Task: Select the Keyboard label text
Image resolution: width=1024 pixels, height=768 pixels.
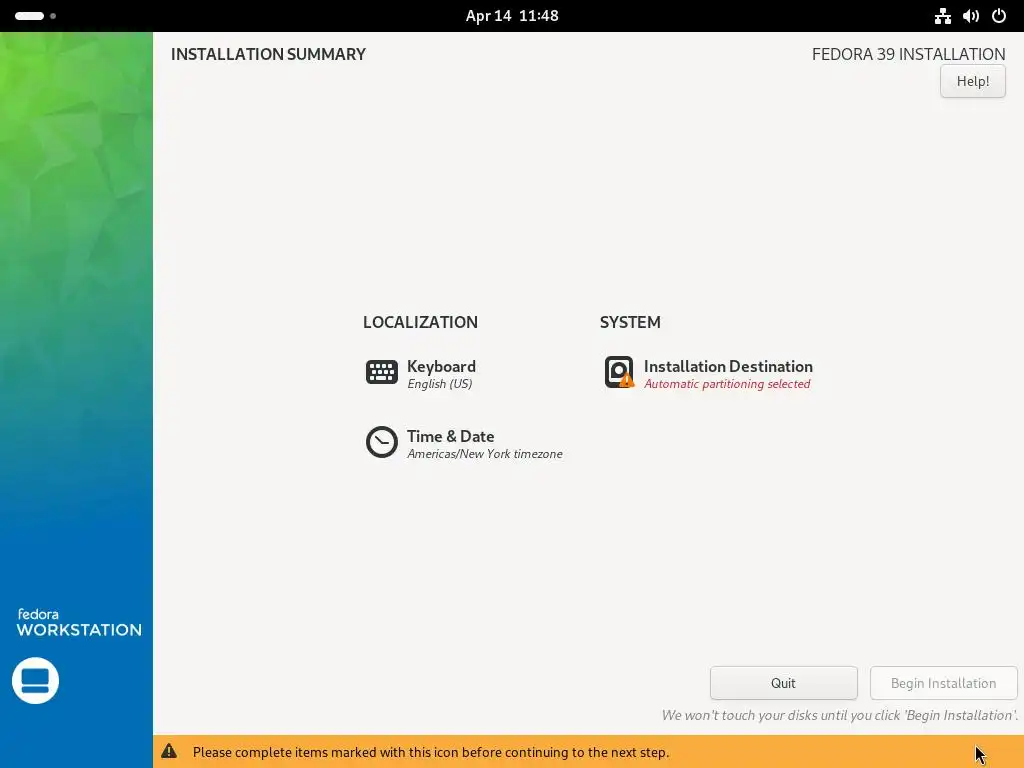Action: 441,366
